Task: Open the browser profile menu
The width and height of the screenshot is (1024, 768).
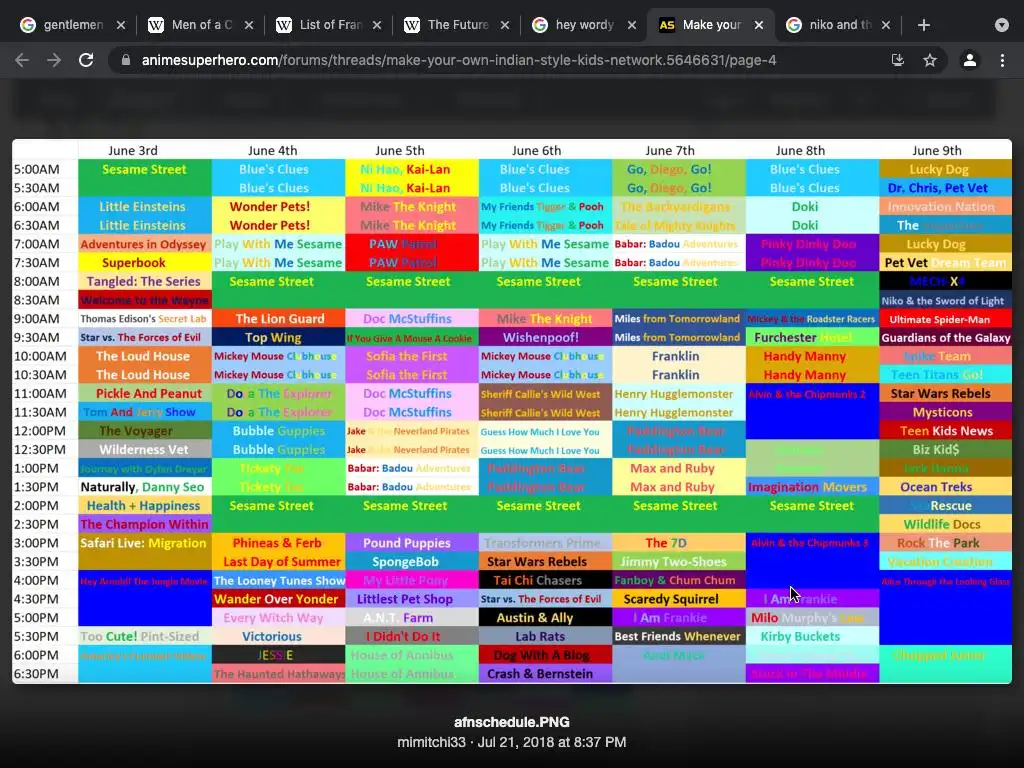Action: [x=970, y=60]
